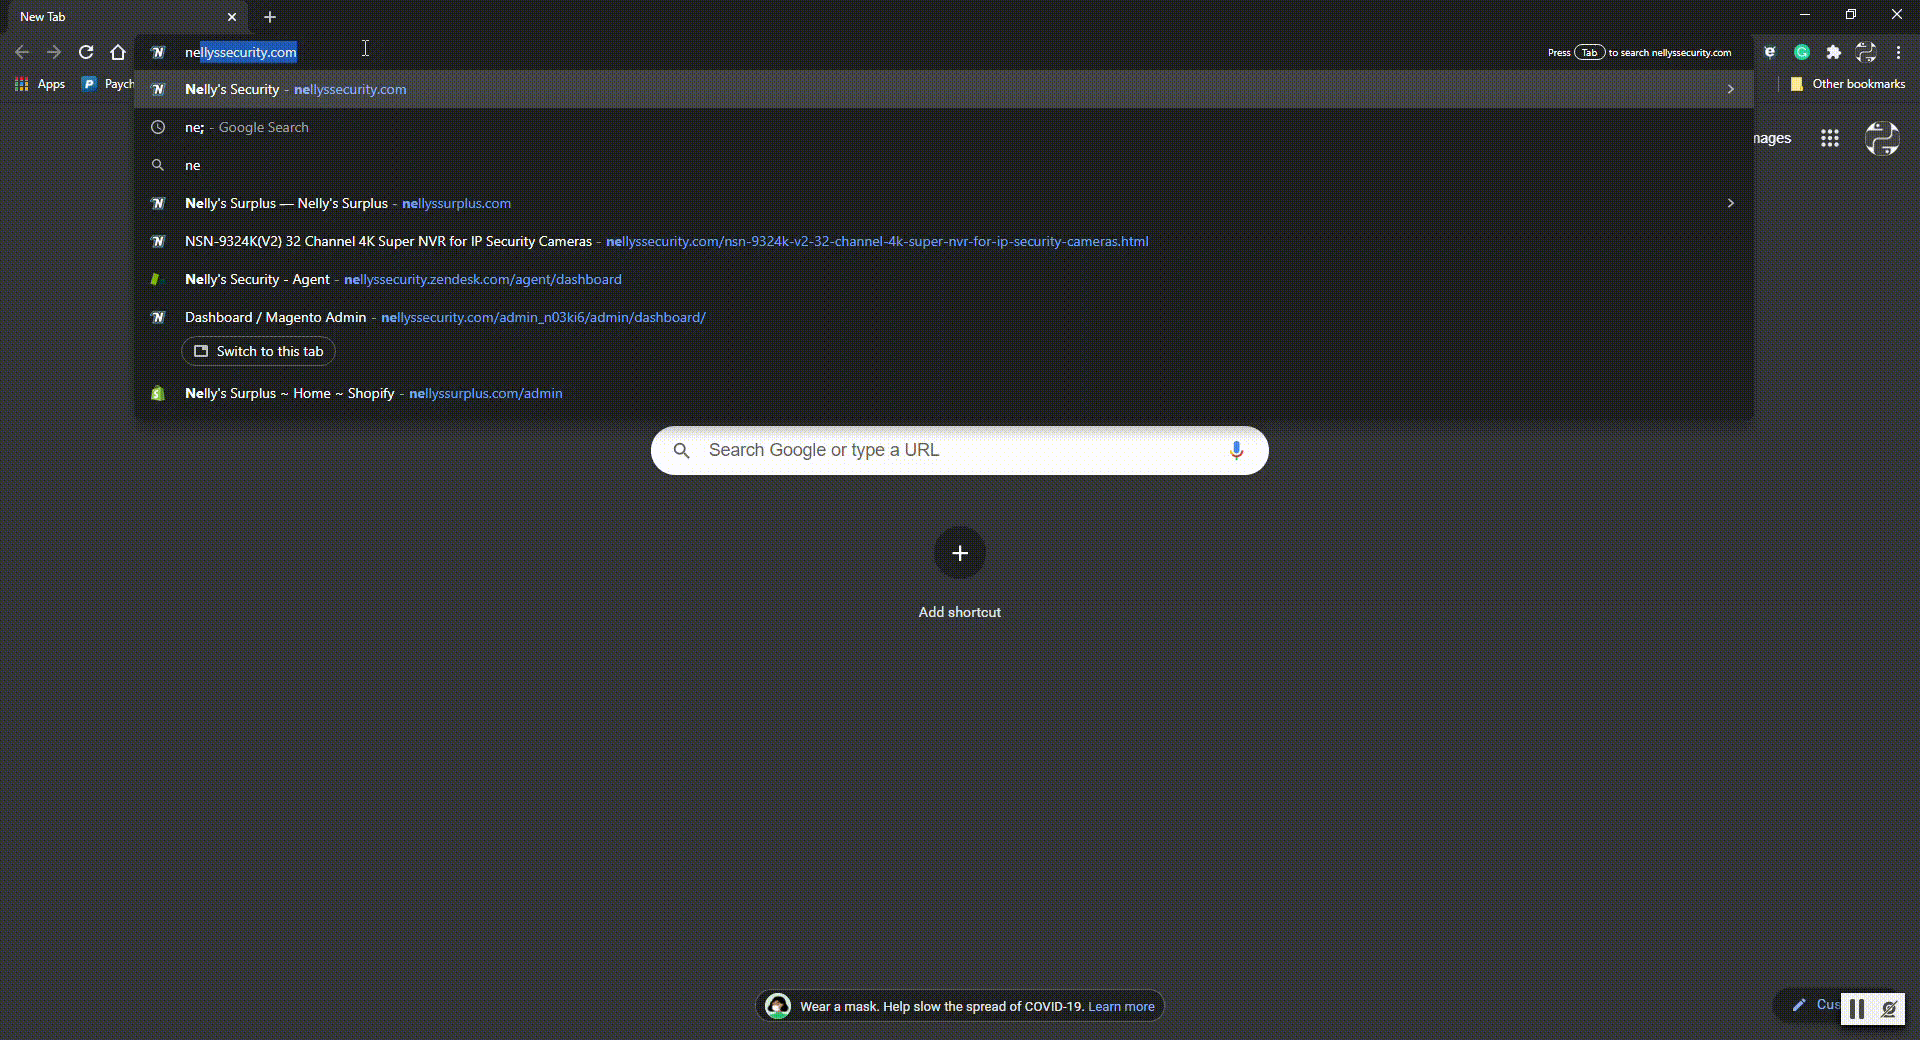This screenshot has width=1920, height=1040.
Task: Open Chrome three-dot menu
Action: pyautogui.click(x=1898, y=52)
